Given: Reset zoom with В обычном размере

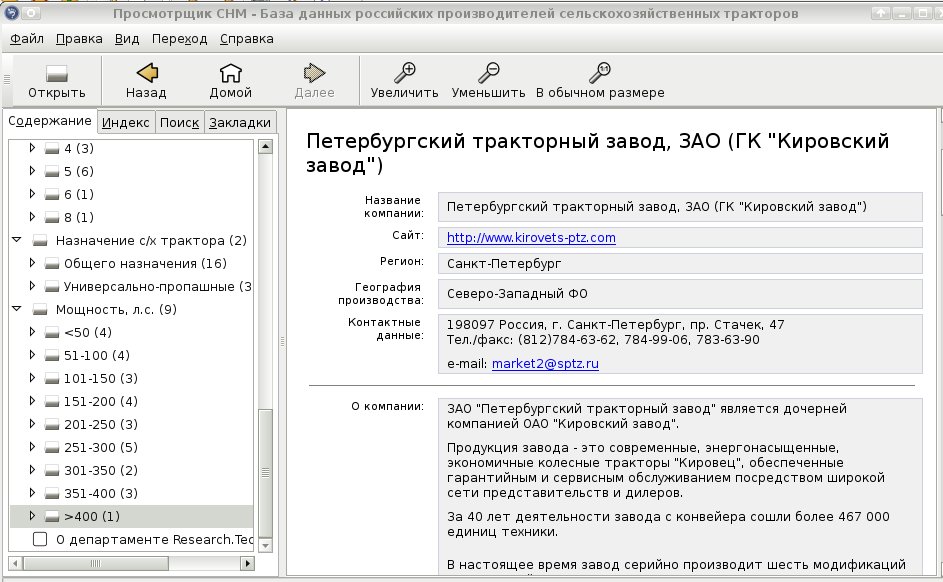Looking at the screenshot, I should point(600,73).
